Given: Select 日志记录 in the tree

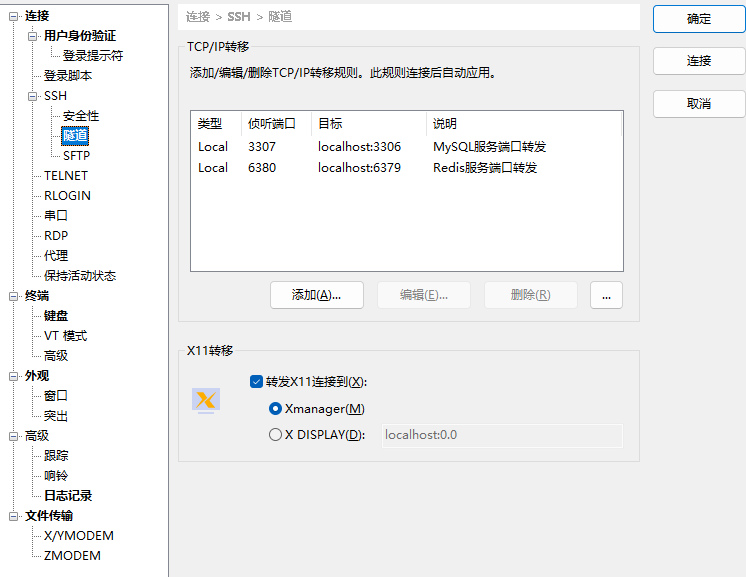Looking at the screenshot, I should click(x=68, y=496).
